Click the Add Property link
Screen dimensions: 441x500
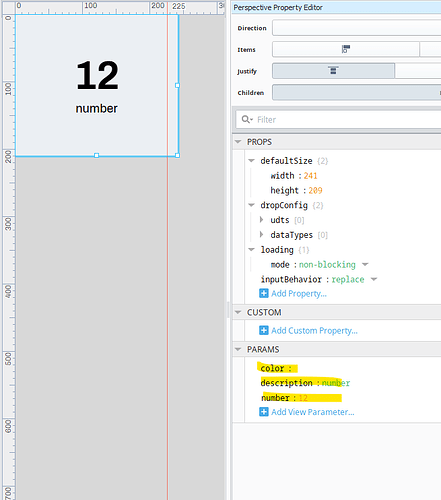299,294
